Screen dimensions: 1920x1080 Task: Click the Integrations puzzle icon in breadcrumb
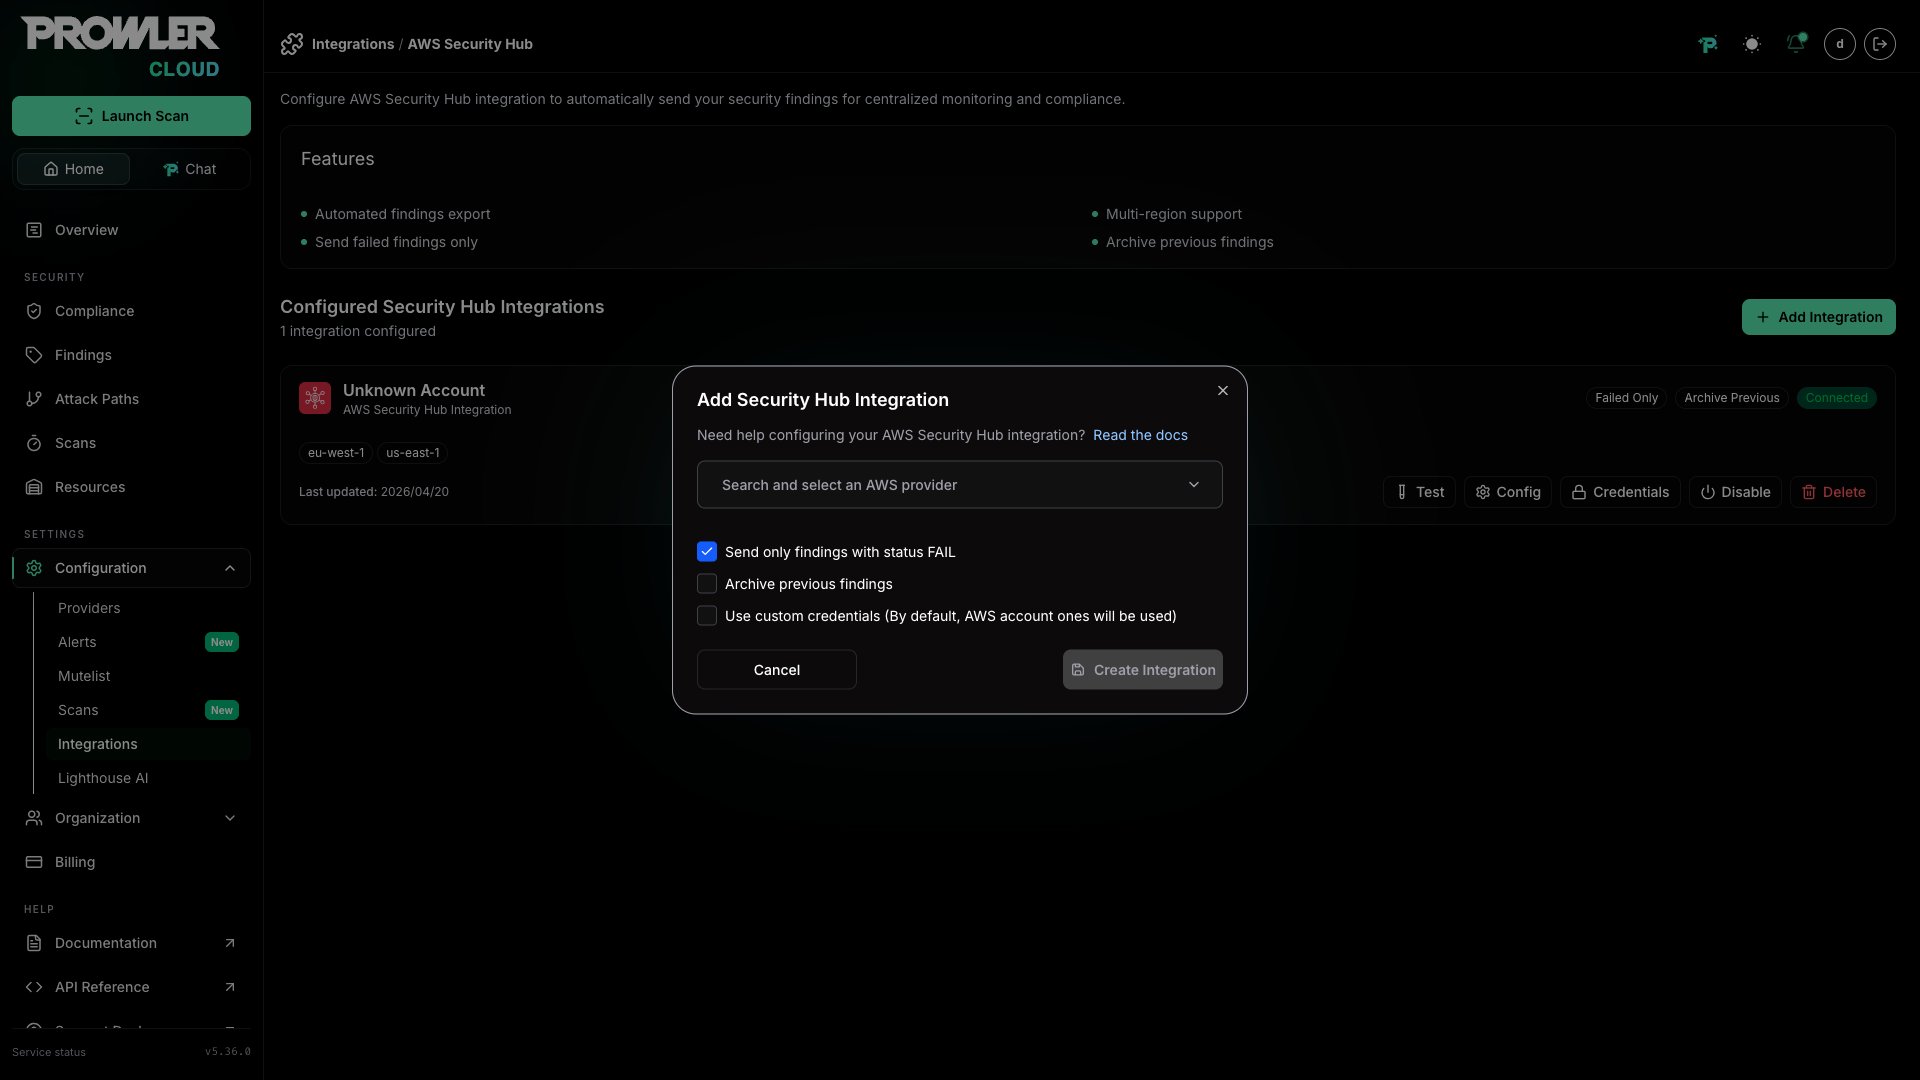pyautogui.click(x=292, y=44)
